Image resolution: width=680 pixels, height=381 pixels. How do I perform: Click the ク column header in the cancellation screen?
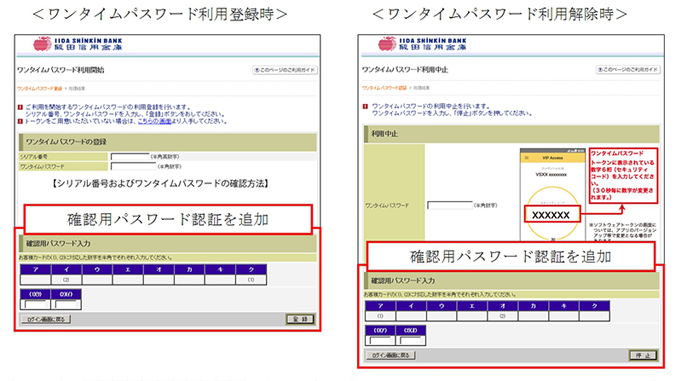595,306
